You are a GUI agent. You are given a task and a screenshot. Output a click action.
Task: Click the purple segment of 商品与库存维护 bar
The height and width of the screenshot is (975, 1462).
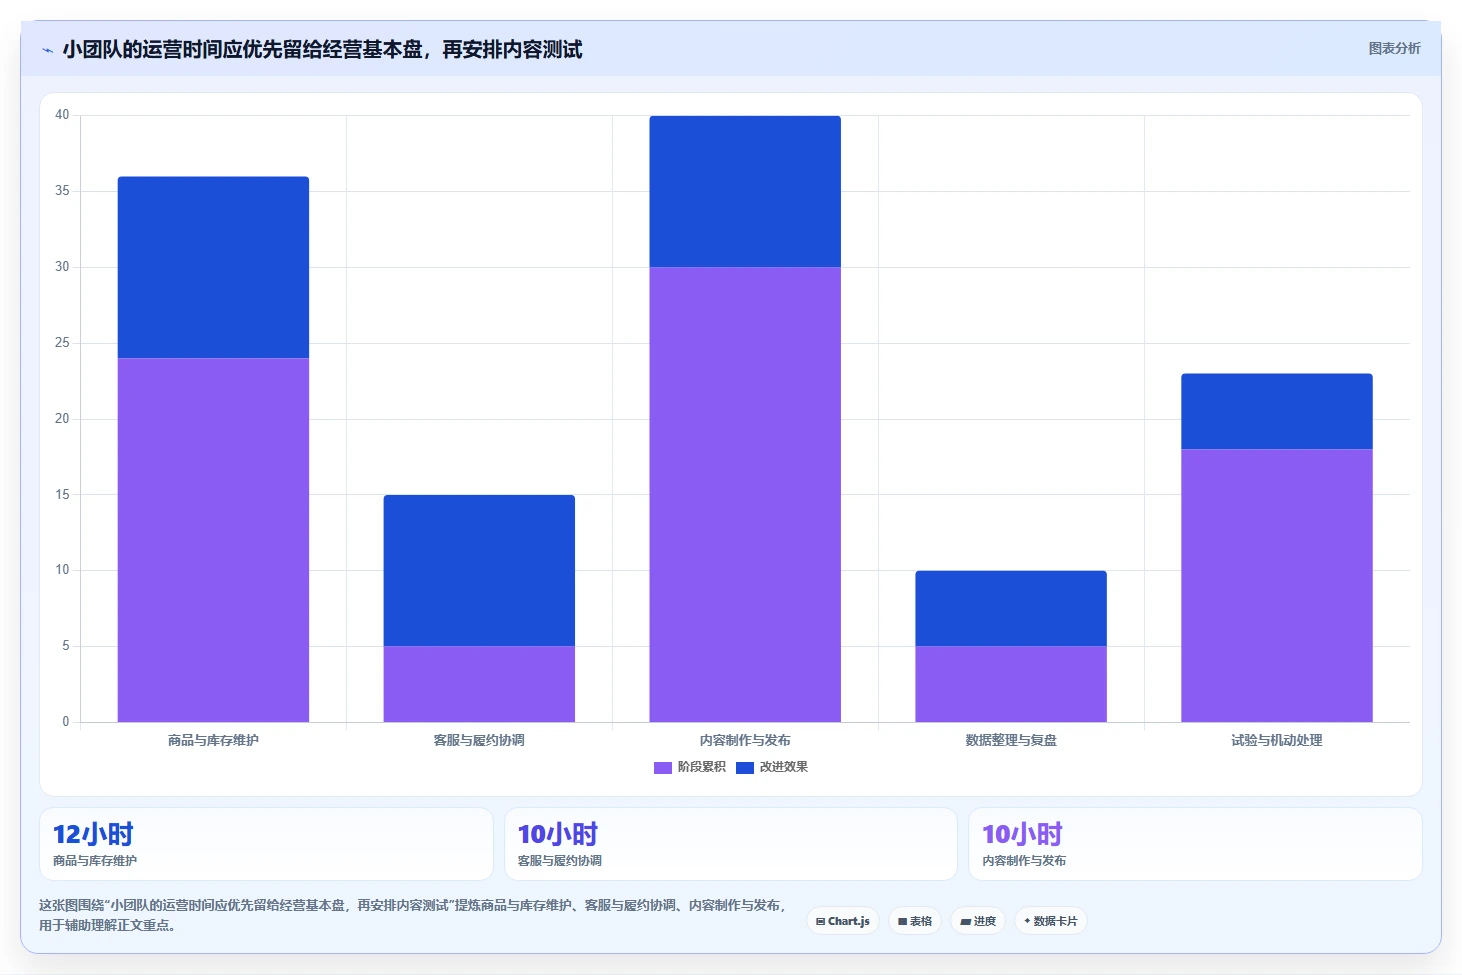tap(213, 540)
